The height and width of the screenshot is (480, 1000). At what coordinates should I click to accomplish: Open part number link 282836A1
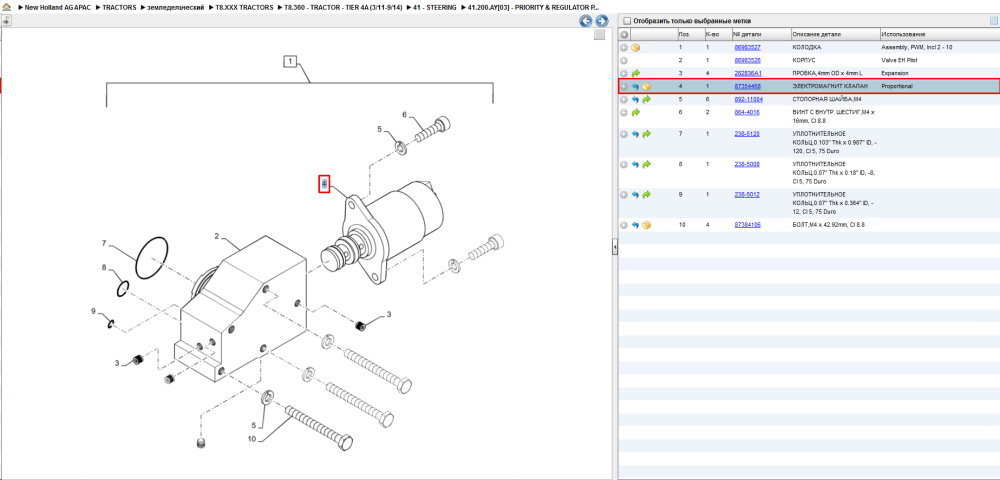click(x=747, y=73)
